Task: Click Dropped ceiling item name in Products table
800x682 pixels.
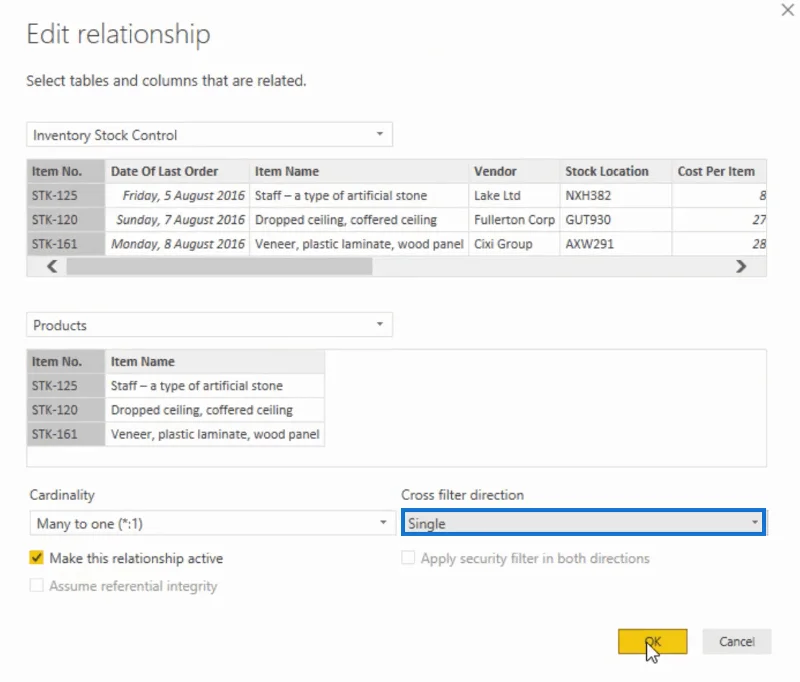Action: 214,410
